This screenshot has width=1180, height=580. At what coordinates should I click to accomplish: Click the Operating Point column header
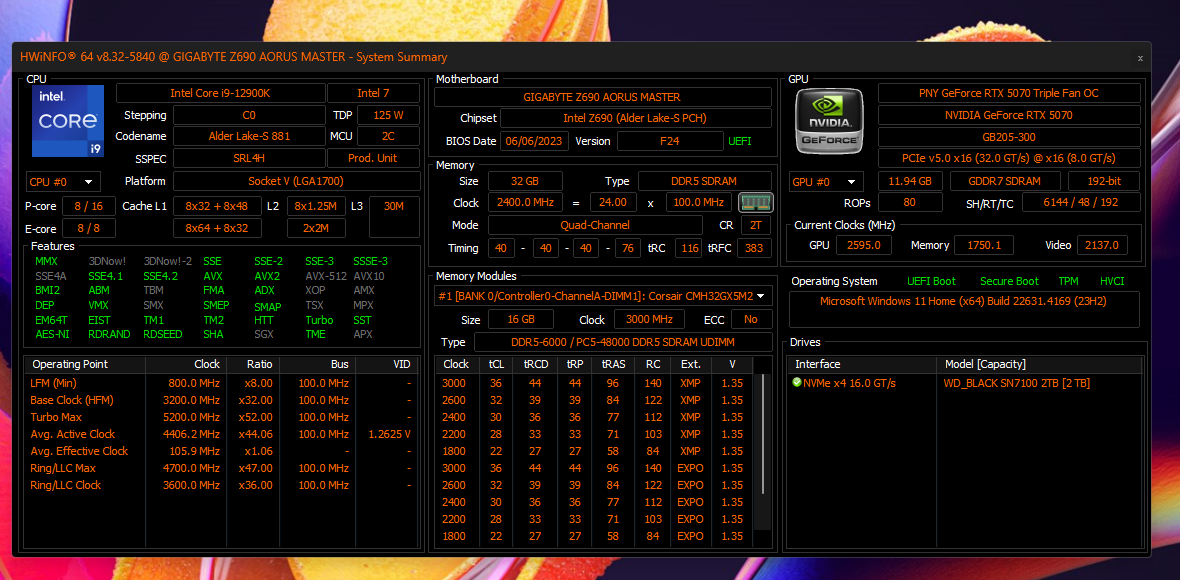(84, 364)
